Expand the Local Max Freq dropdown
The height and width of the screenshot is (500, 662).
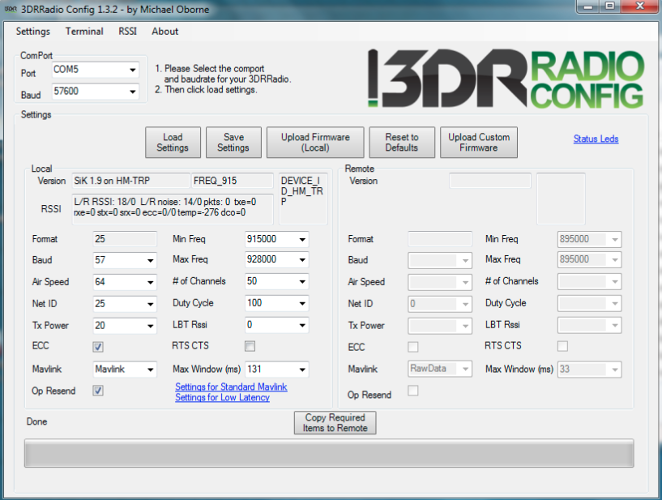302,260
